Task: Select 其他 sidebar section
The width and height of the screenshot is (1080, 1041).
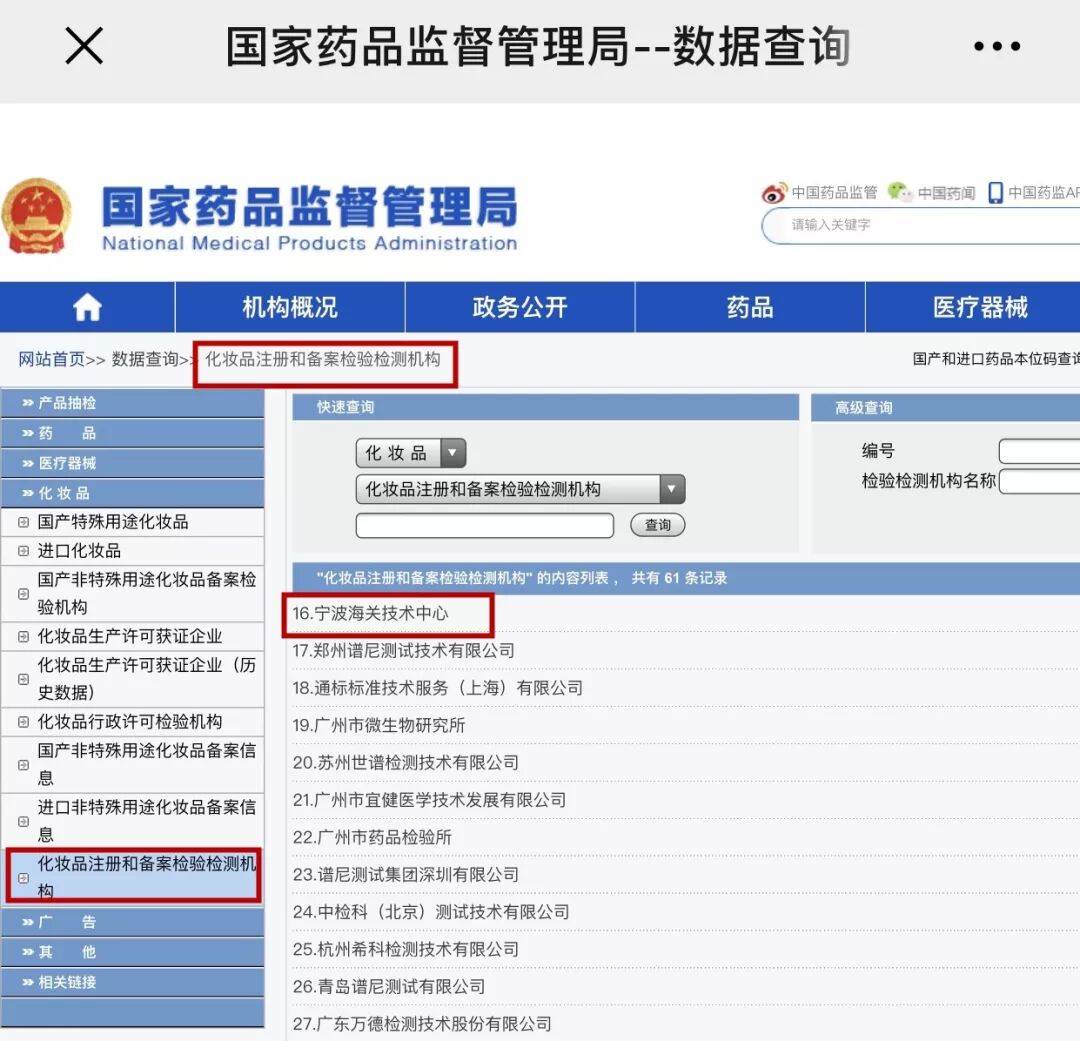Action: [132, 952]
